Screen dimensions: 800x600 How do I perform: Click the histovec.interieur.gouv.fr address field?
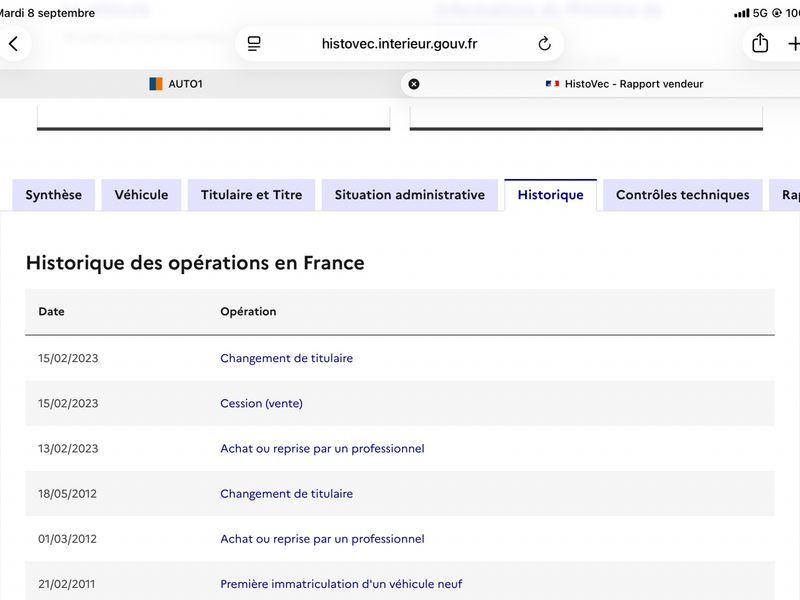click(399, 44)
